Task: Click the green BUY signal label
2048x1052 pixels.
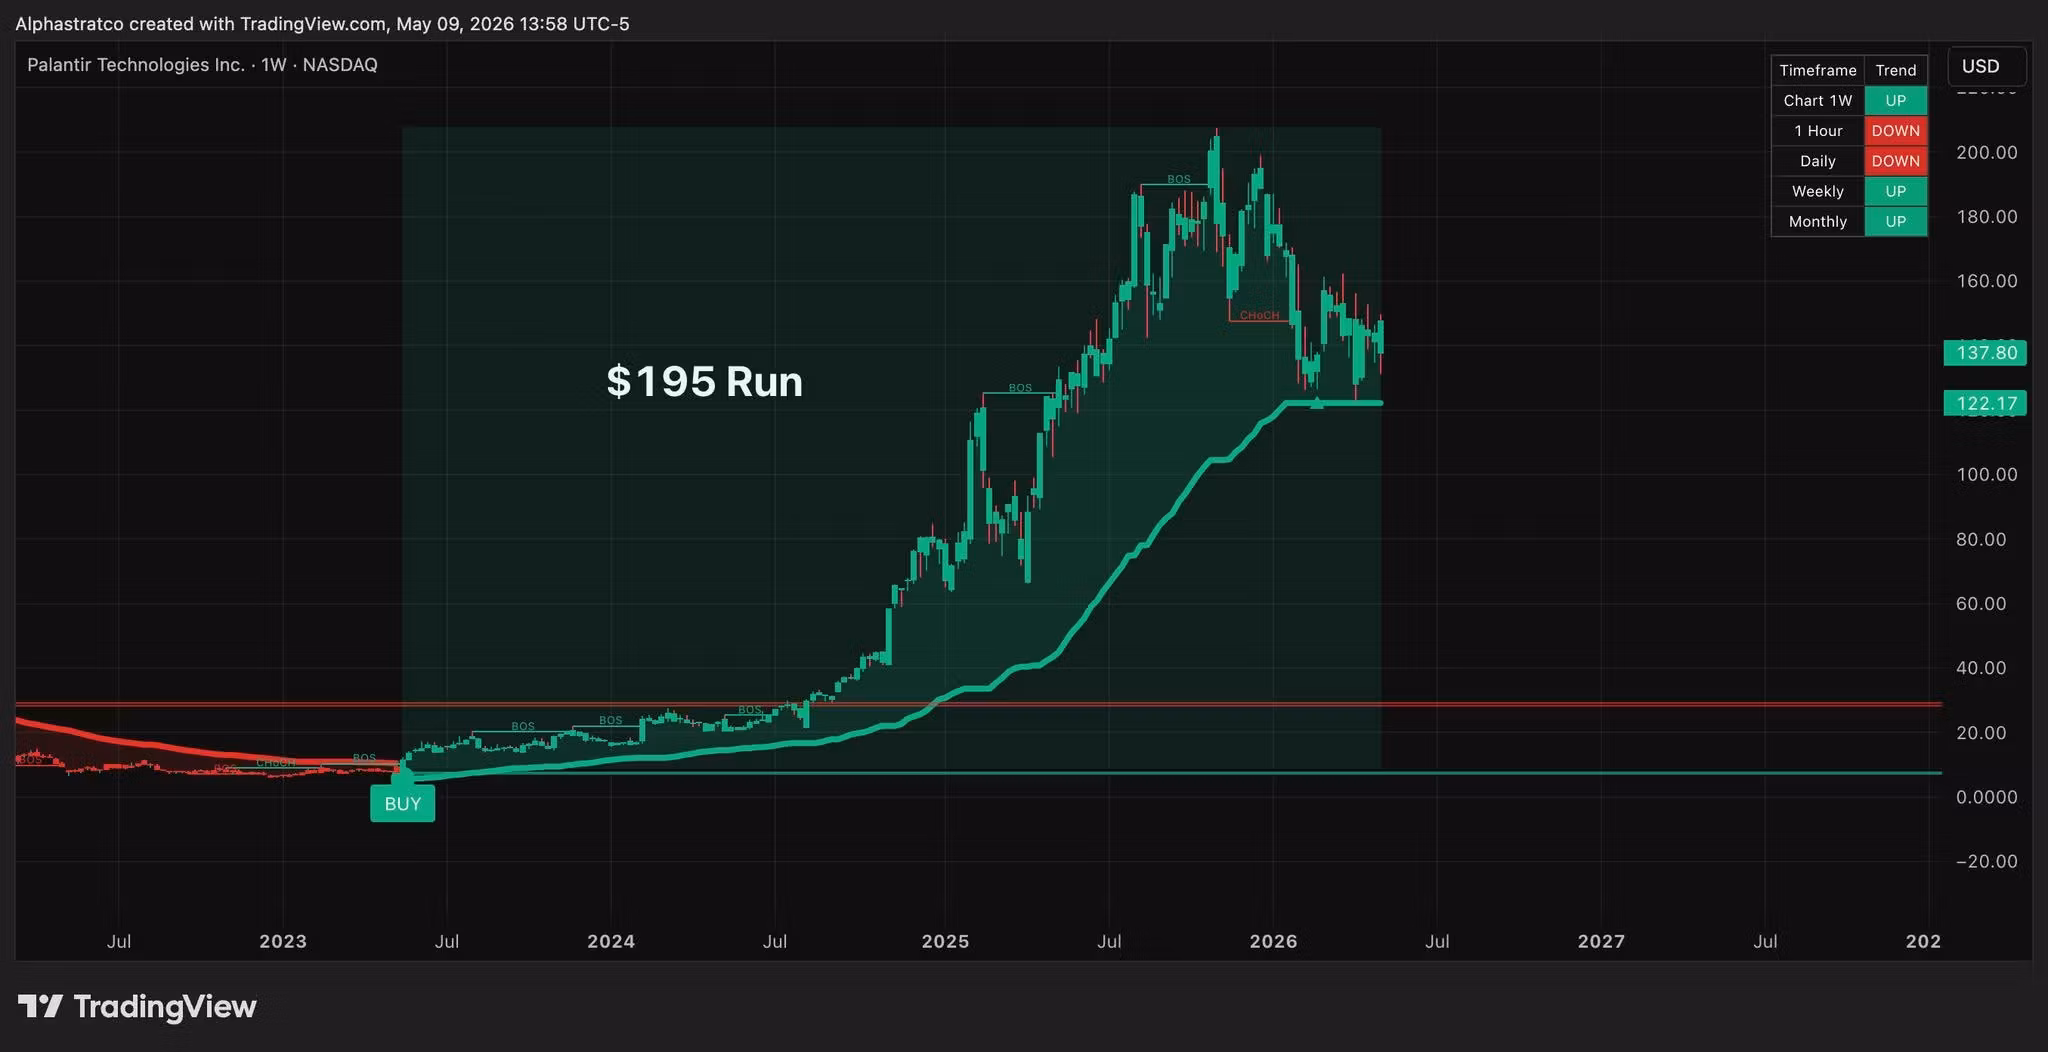Action: point(403,803)
